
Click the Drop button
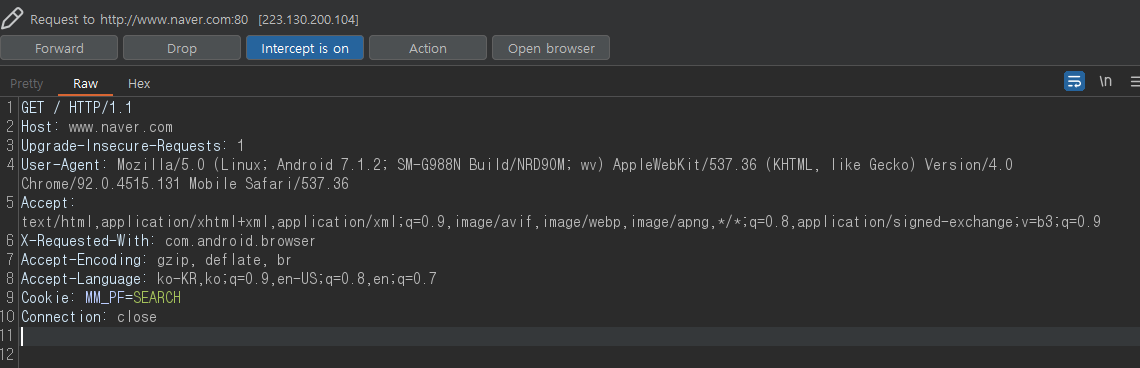tap(182, 48)
